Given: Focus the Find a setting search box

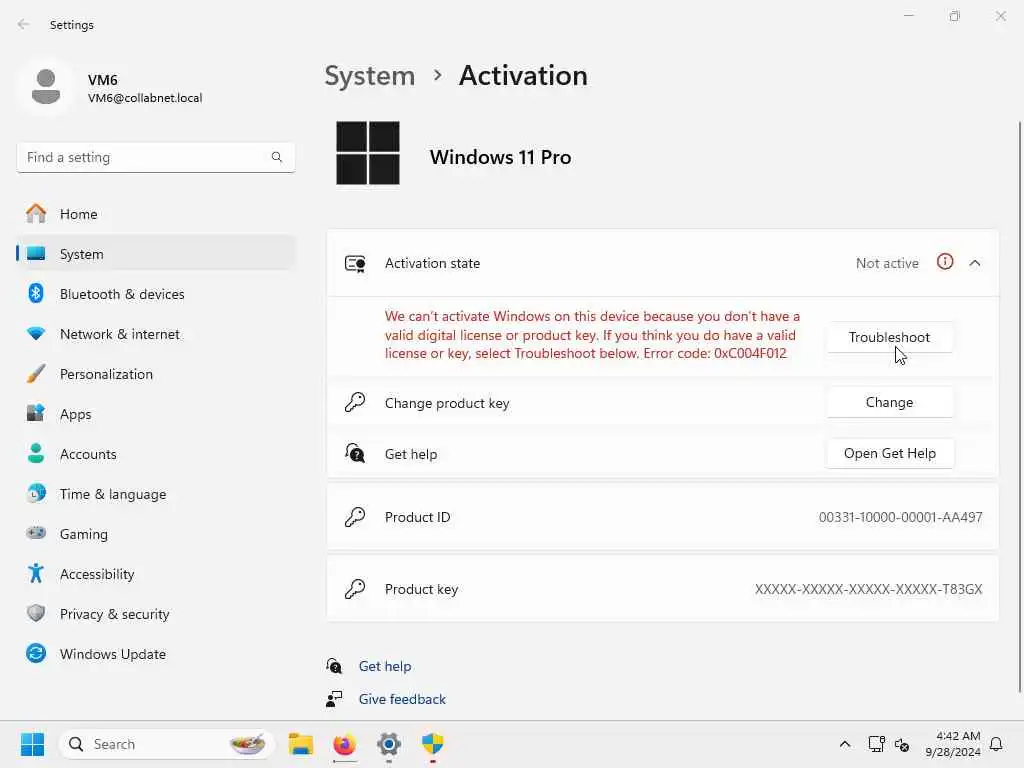Looking at the screenshot, I should (x=155, y=157).
